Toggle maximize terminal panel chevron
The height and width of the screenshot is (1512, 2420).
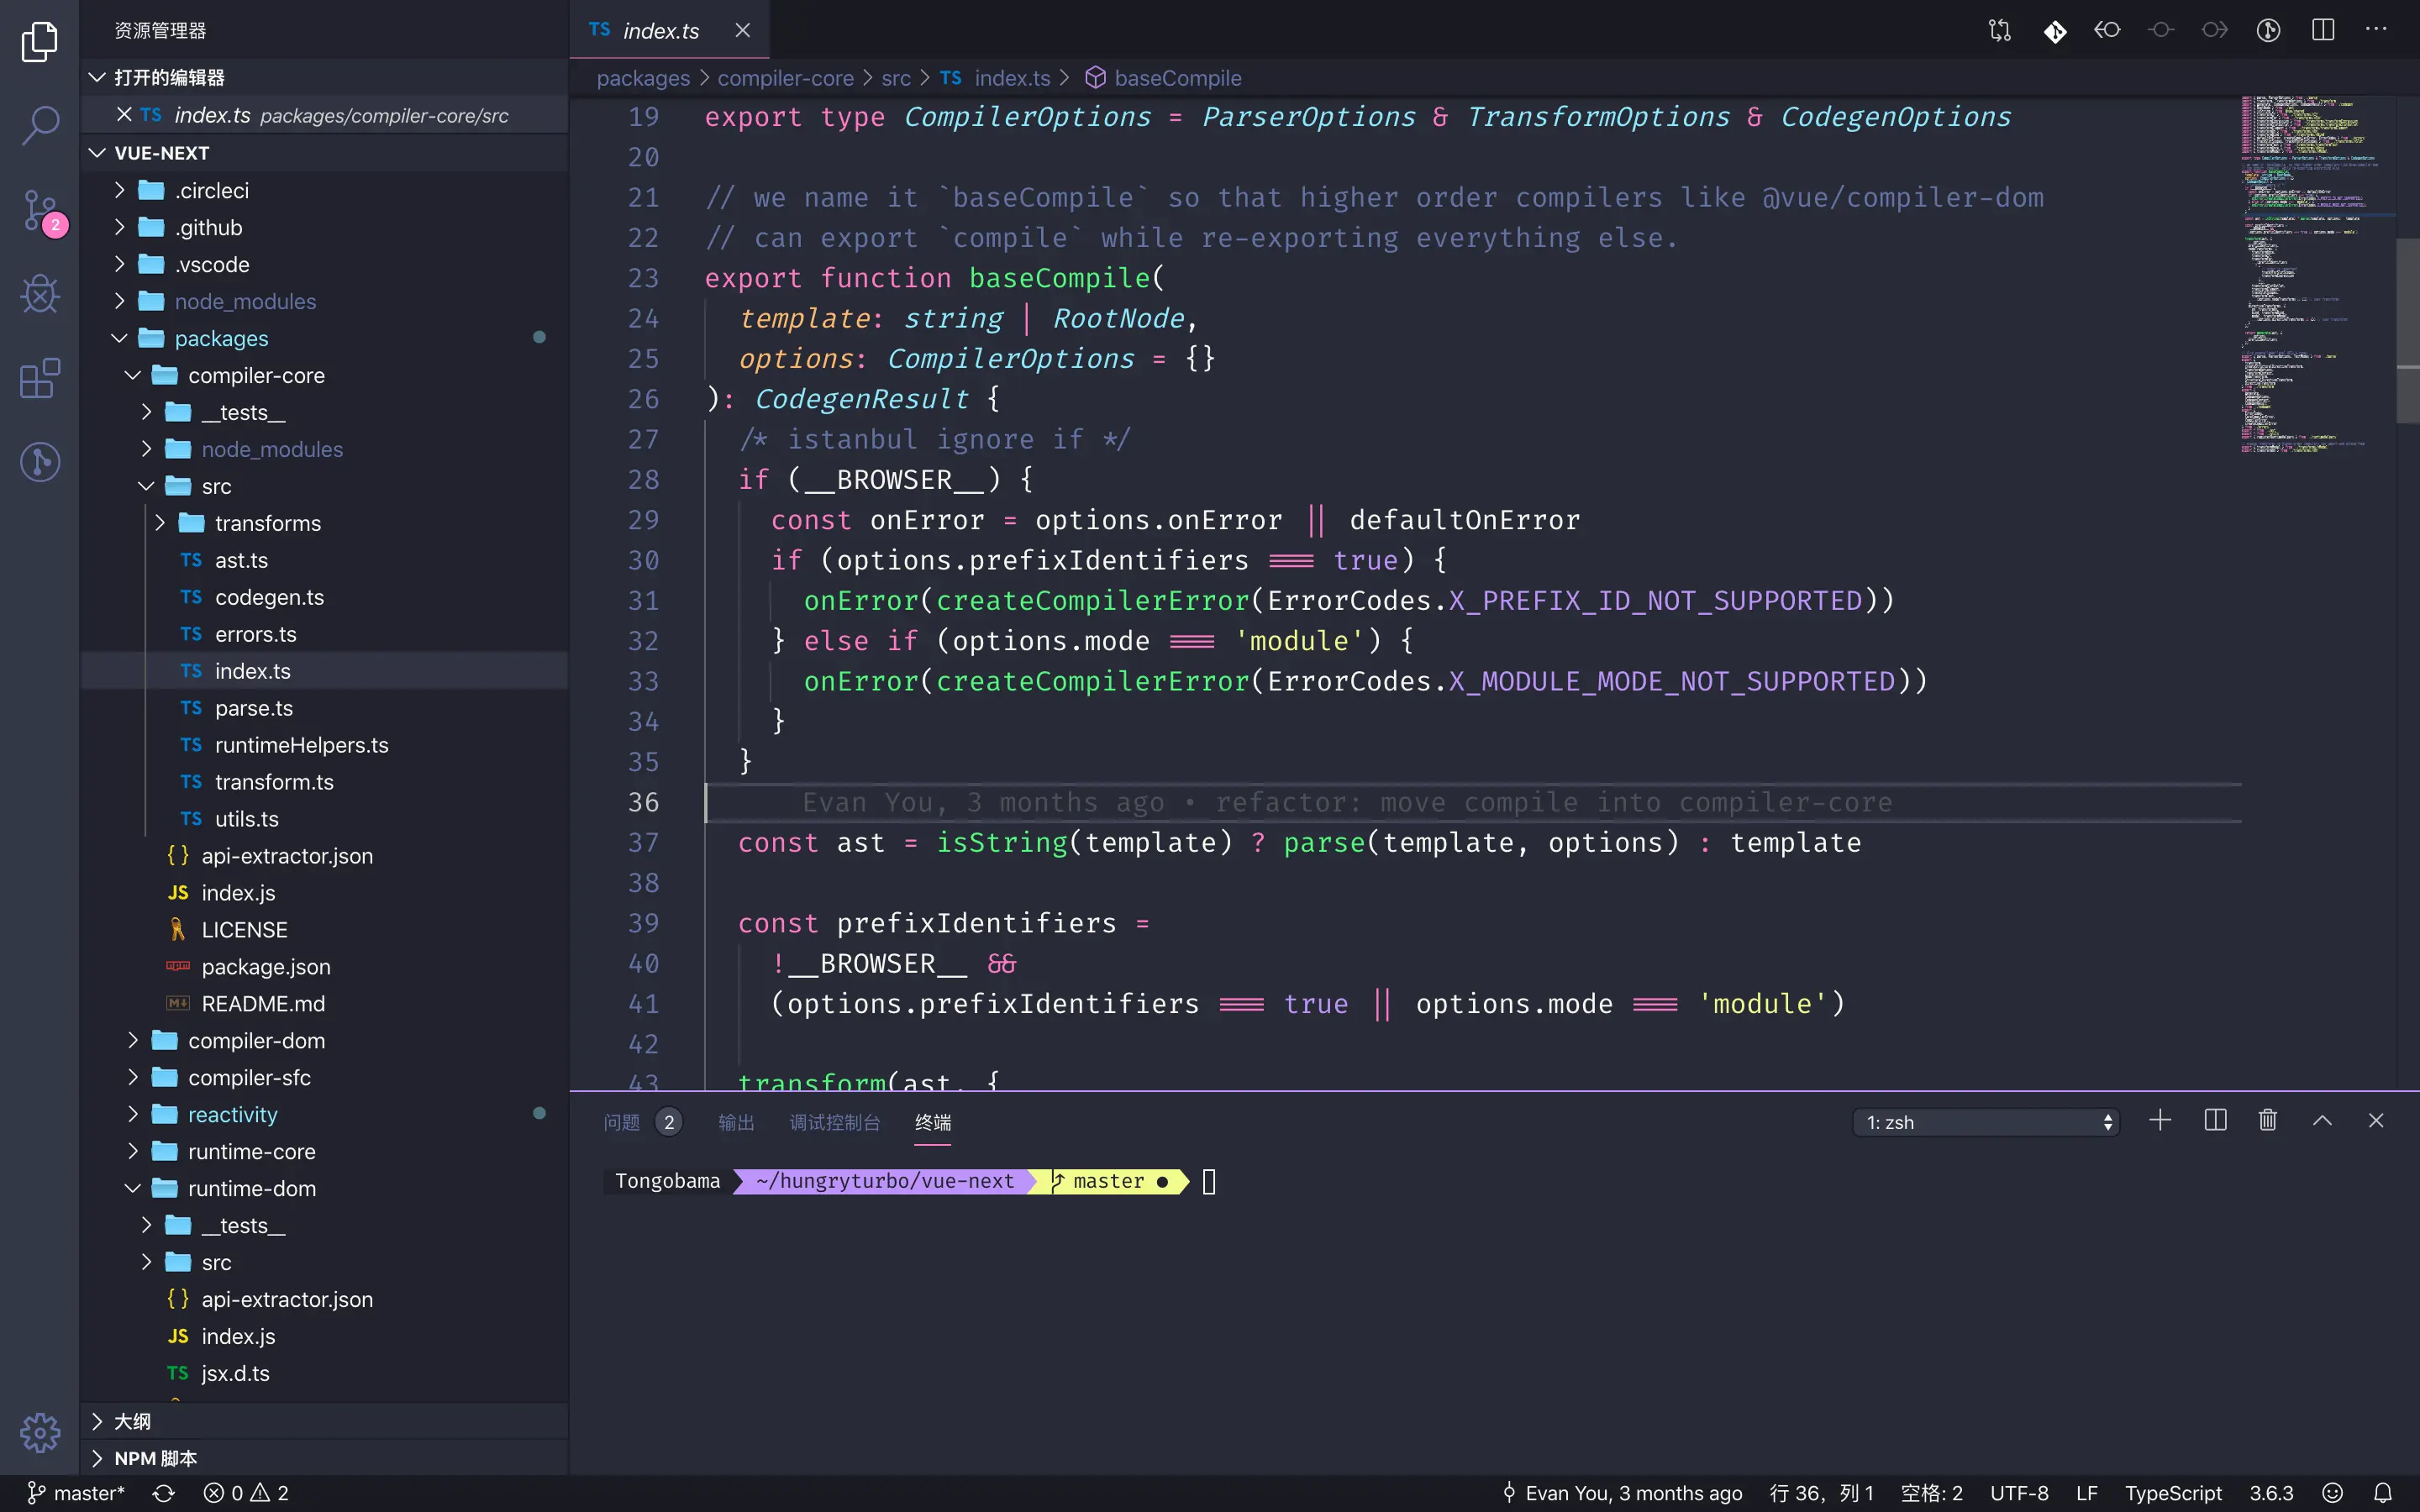[2322, 1121]
